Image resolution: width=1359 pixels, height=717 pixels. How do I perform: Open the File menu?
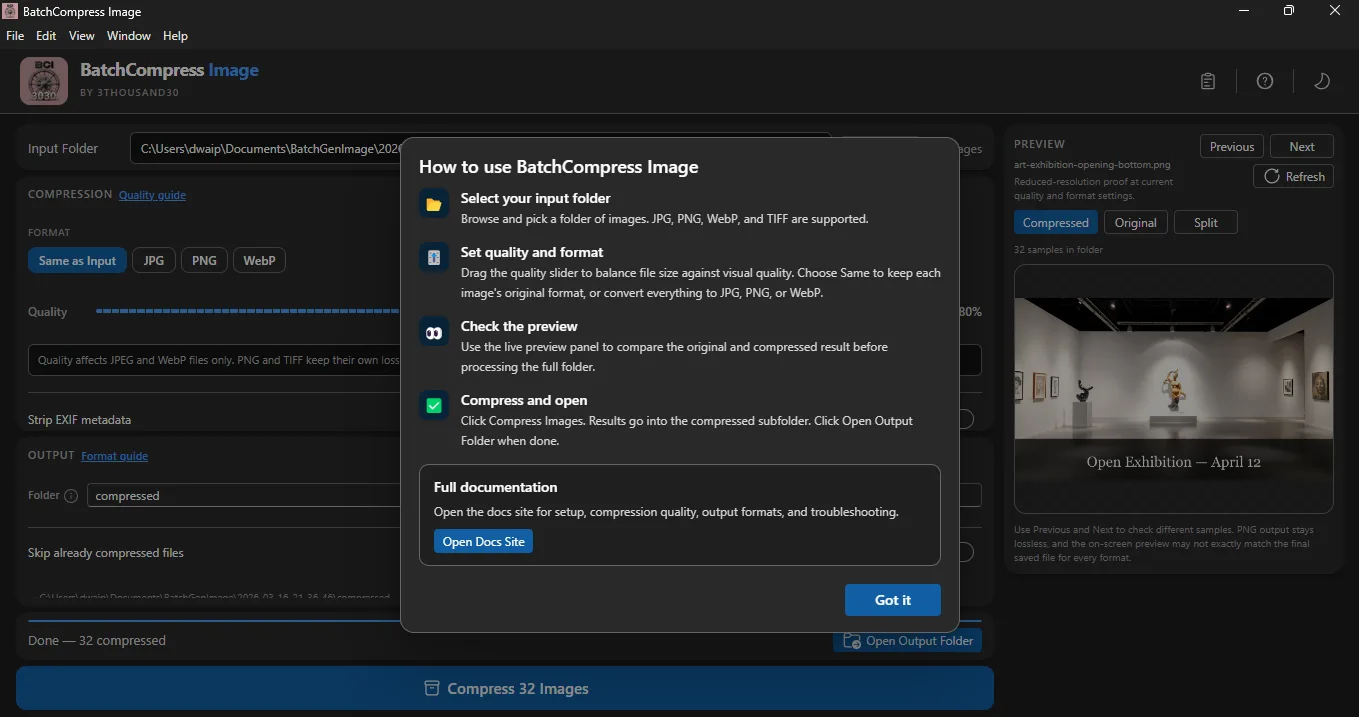tap(15, 36)
